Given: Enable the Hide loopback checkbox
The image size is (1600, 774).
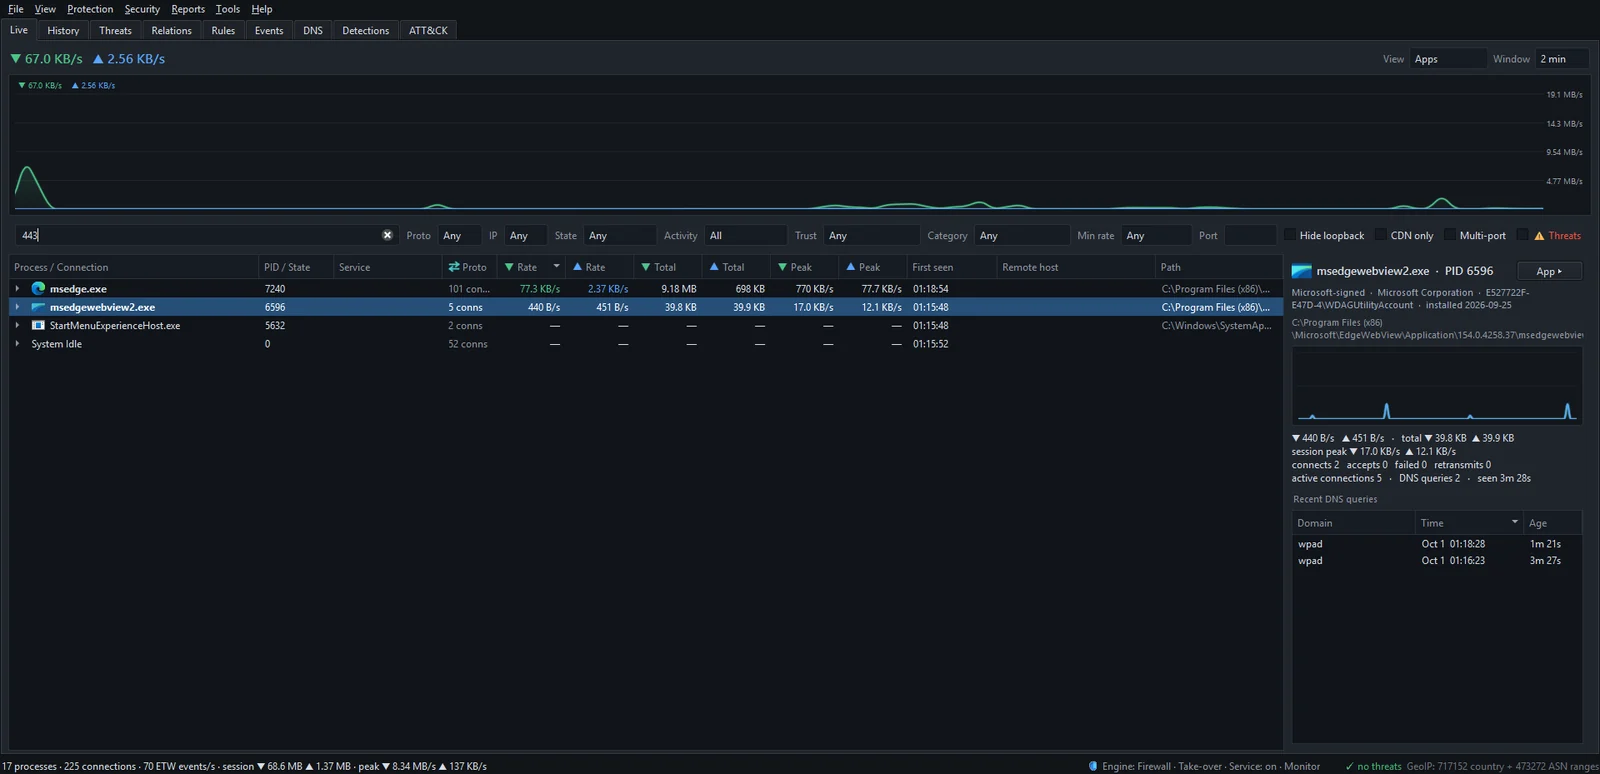Looking at the screenshot, I should point(1290,235).
